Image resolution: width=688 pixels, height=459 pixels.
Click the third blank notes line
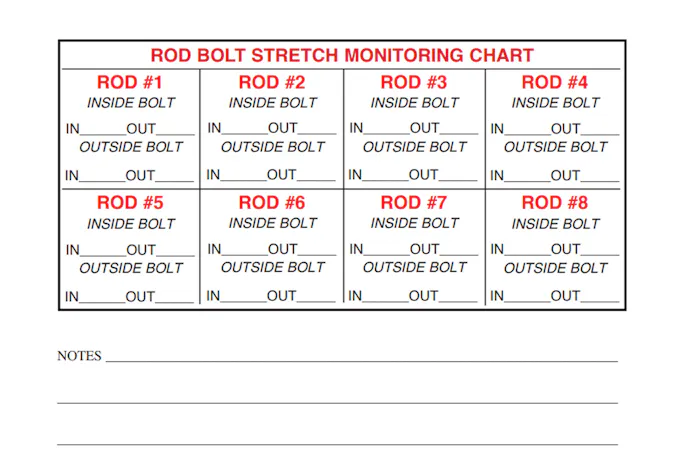tap(337, 442)
